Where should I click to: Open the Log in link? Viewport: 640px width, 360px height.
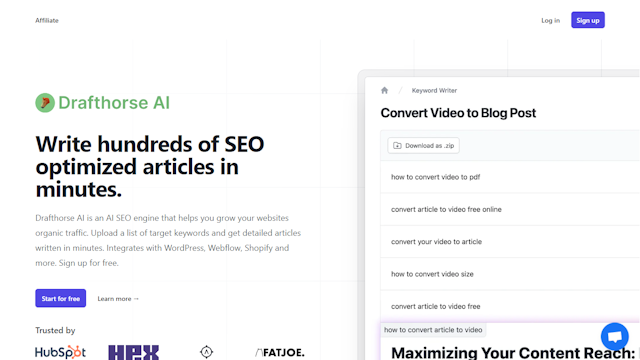click(x=551, y=20)
